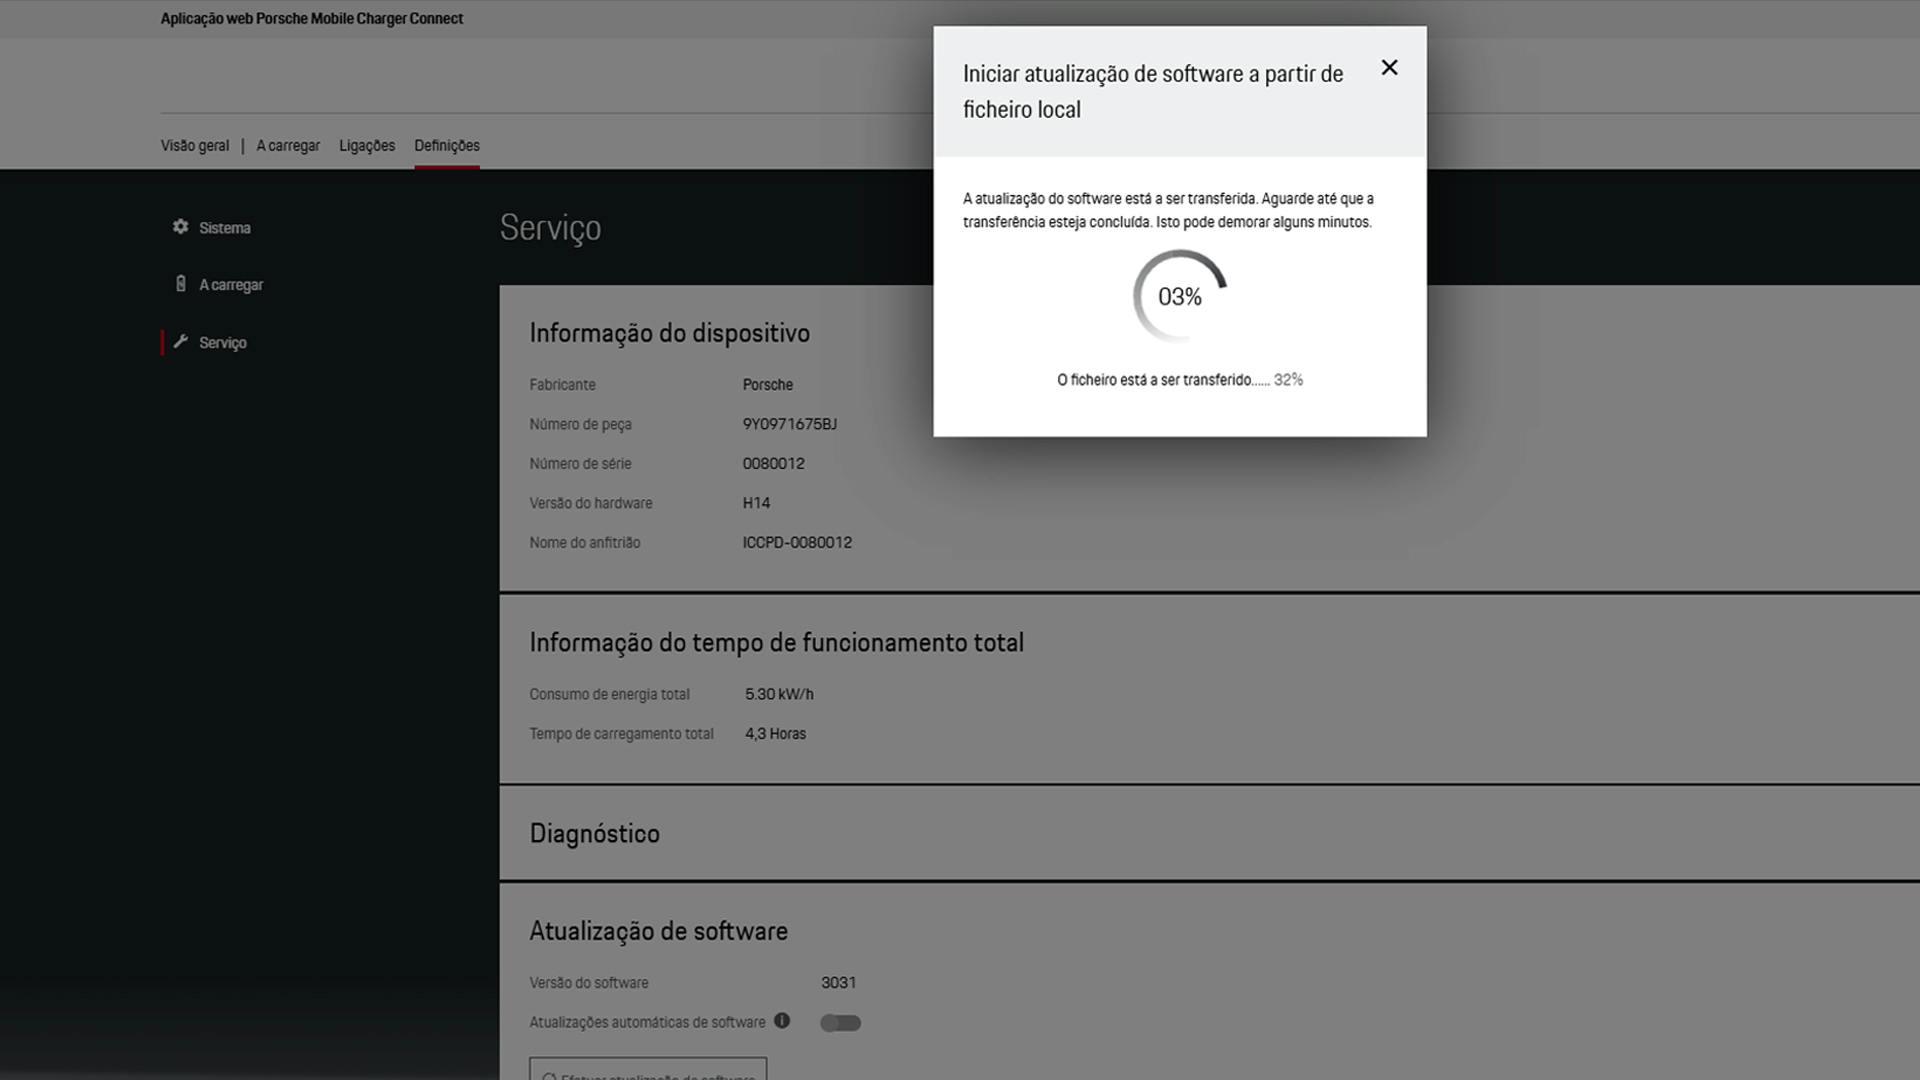Click the Consumo de energia total label
The width and height of the screenshot is (1920, 1080).
pyautogui.click(x=610, y=694)
